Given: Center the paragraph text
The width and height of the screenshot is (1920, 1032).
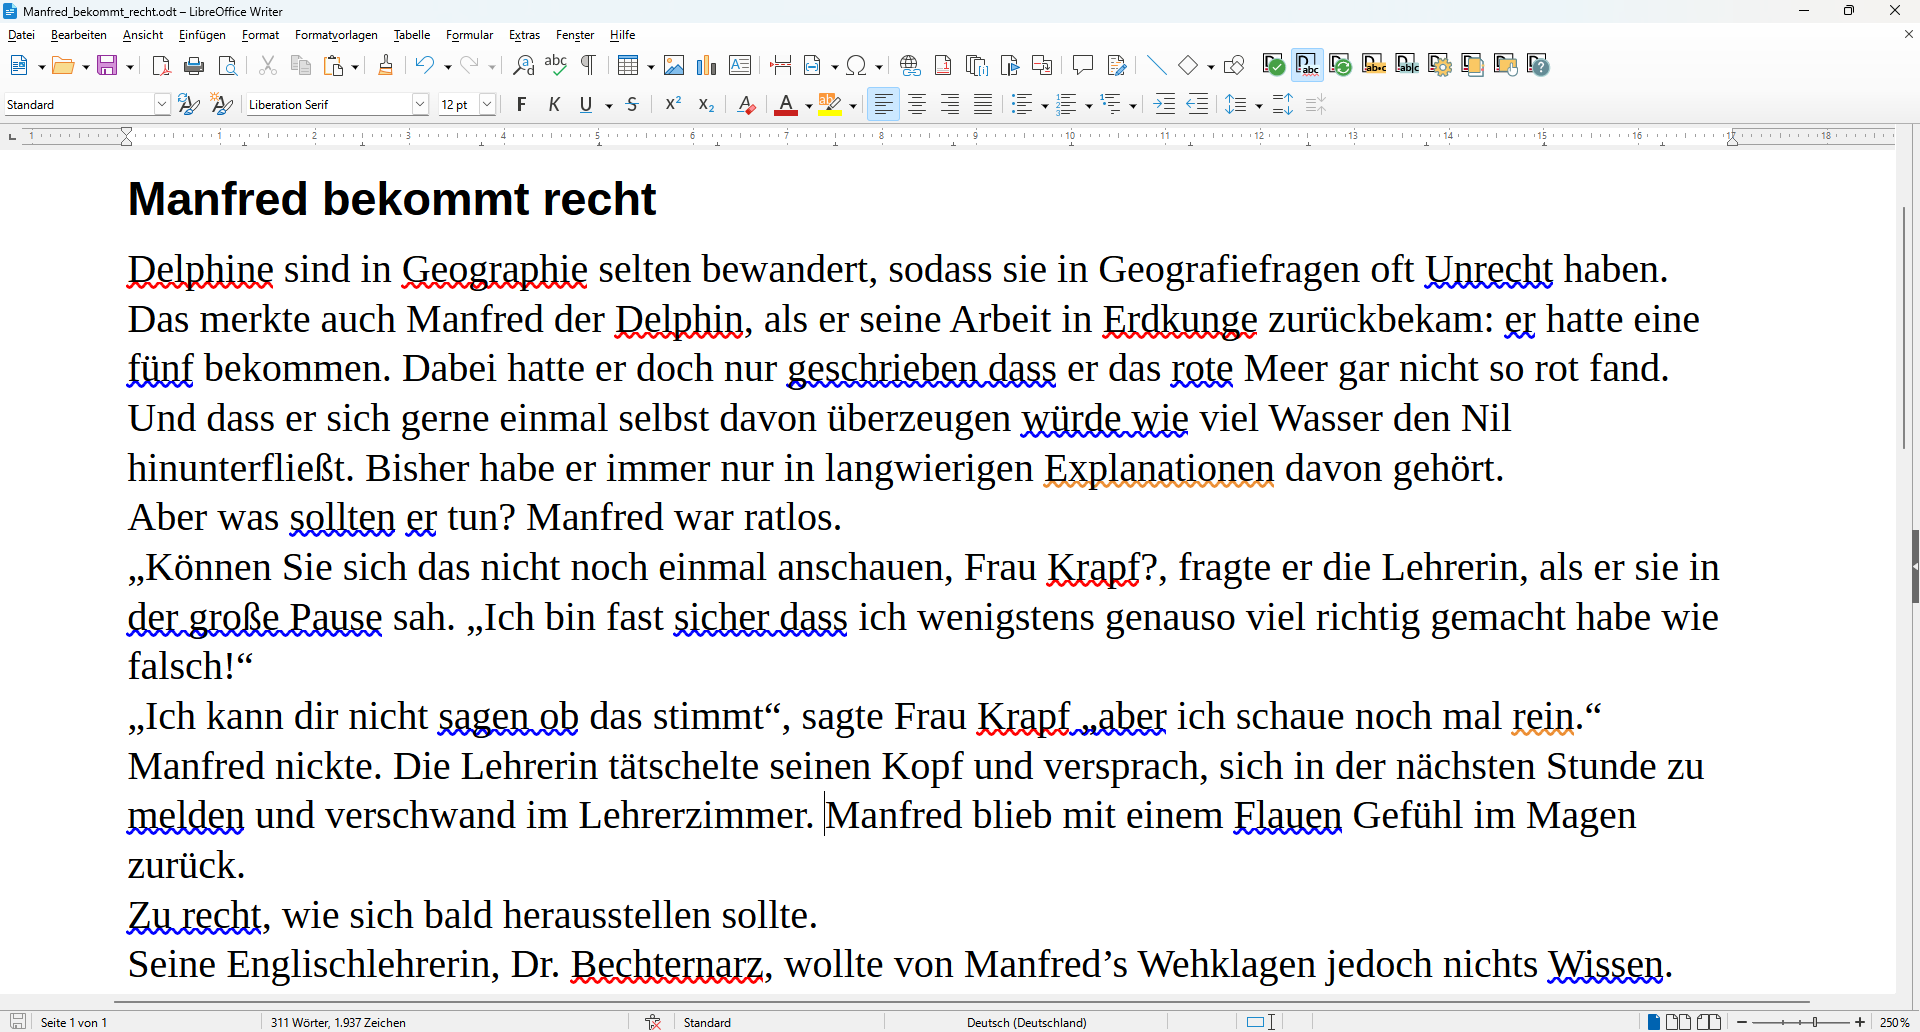Looking at the screenshot, I should (x=917, y=104).
